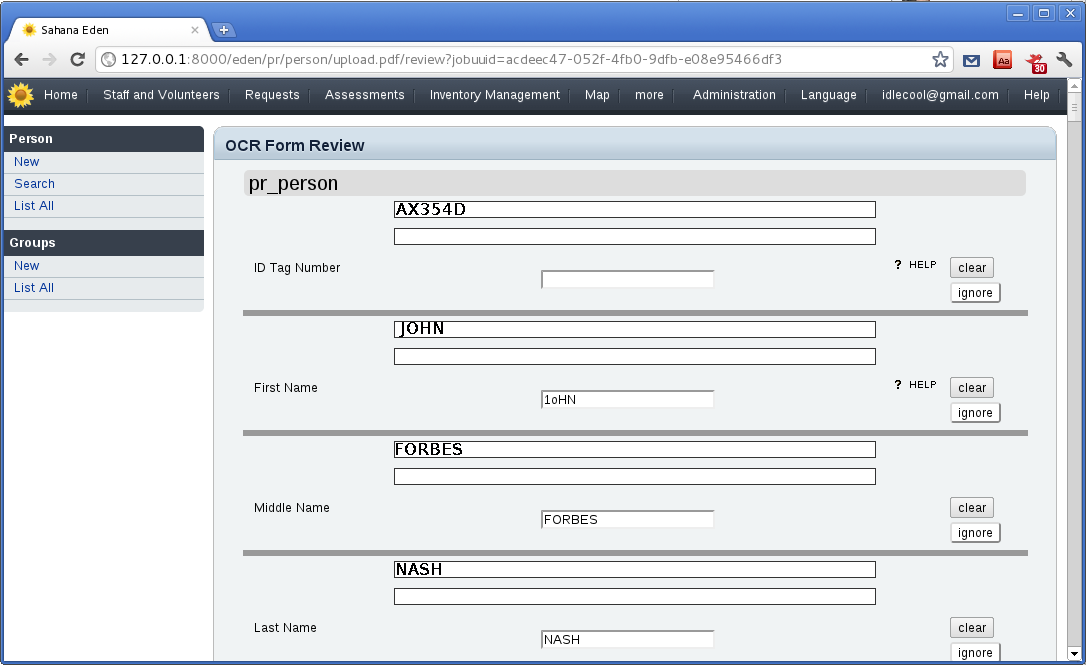
Task: Close the Sahana Eden tab
Action: pyautogui.click(x=195, y=30)
